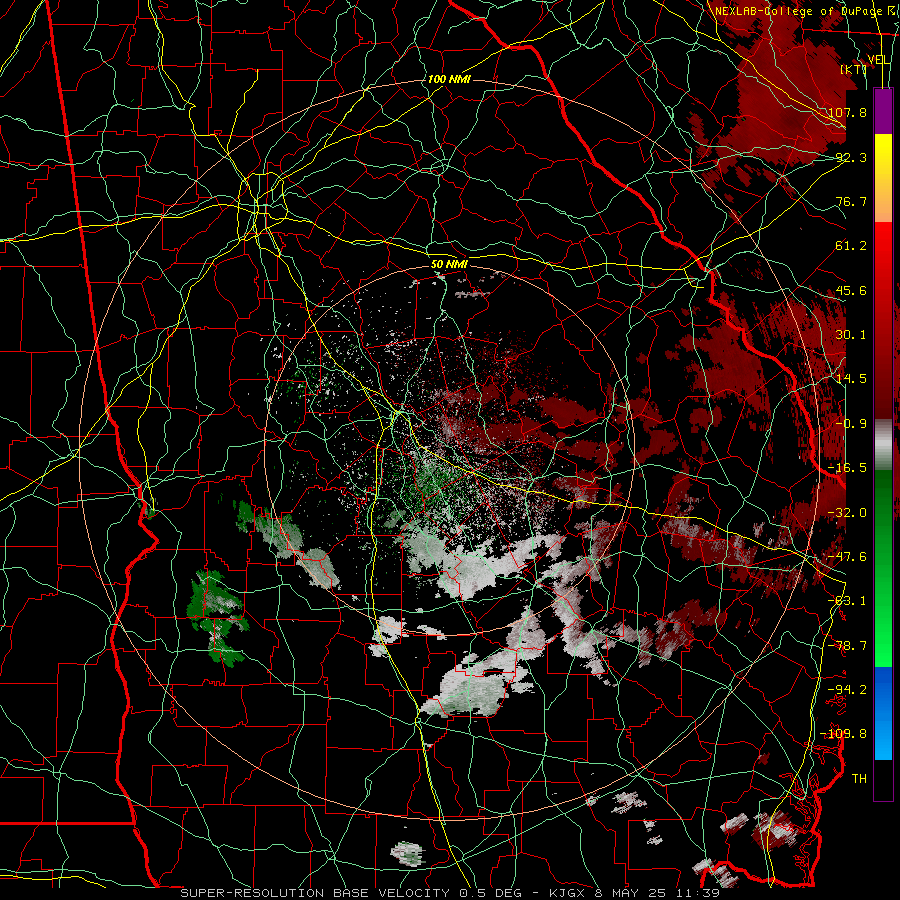Viewport: 900px width, 900px height.
Task: Click the gray-white near-zero color bar segment
Action: [x=883, y=443]
